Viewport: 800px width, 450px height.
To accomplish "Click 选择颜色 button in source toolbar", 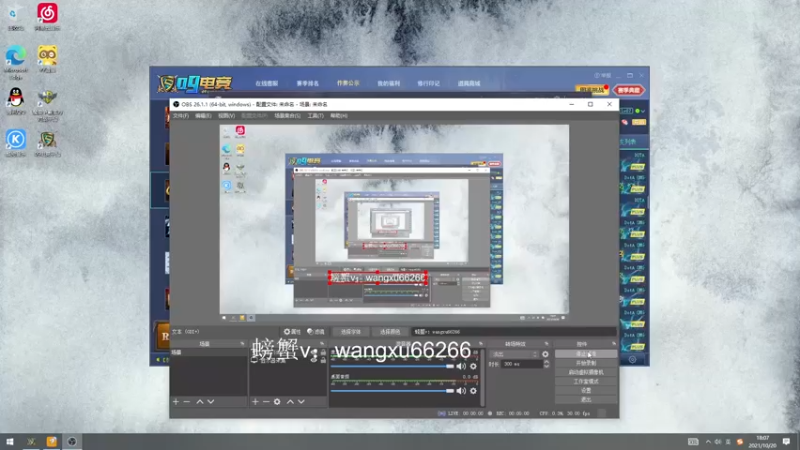I will pos(390,332).
